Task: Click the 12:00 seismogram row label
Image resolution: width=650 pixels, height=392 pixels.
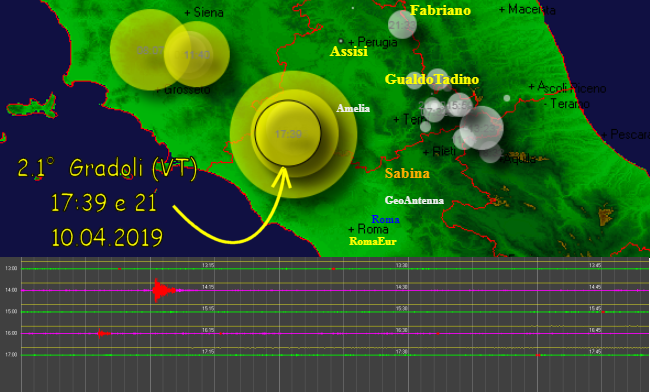Action: pyautogui.click(x=11, y=269)
